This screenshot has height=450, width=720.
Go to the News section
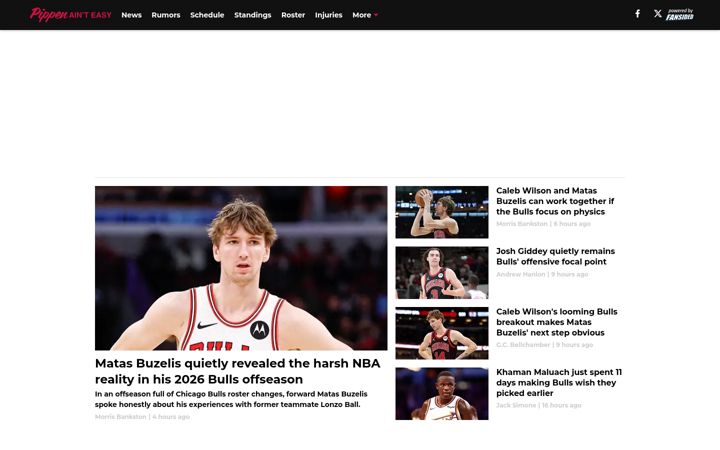pos(131,15)
